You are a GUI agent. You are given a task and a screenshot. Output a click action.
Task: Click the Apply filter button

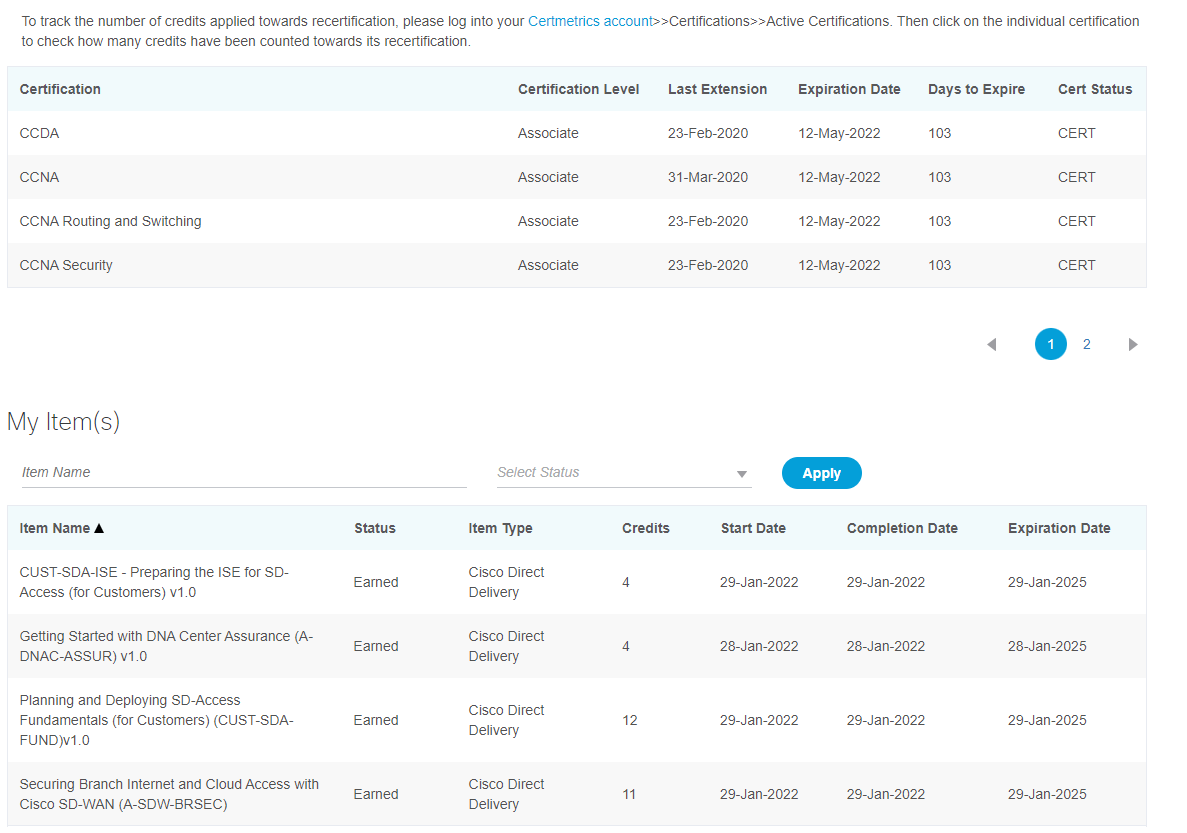(821, 473)
